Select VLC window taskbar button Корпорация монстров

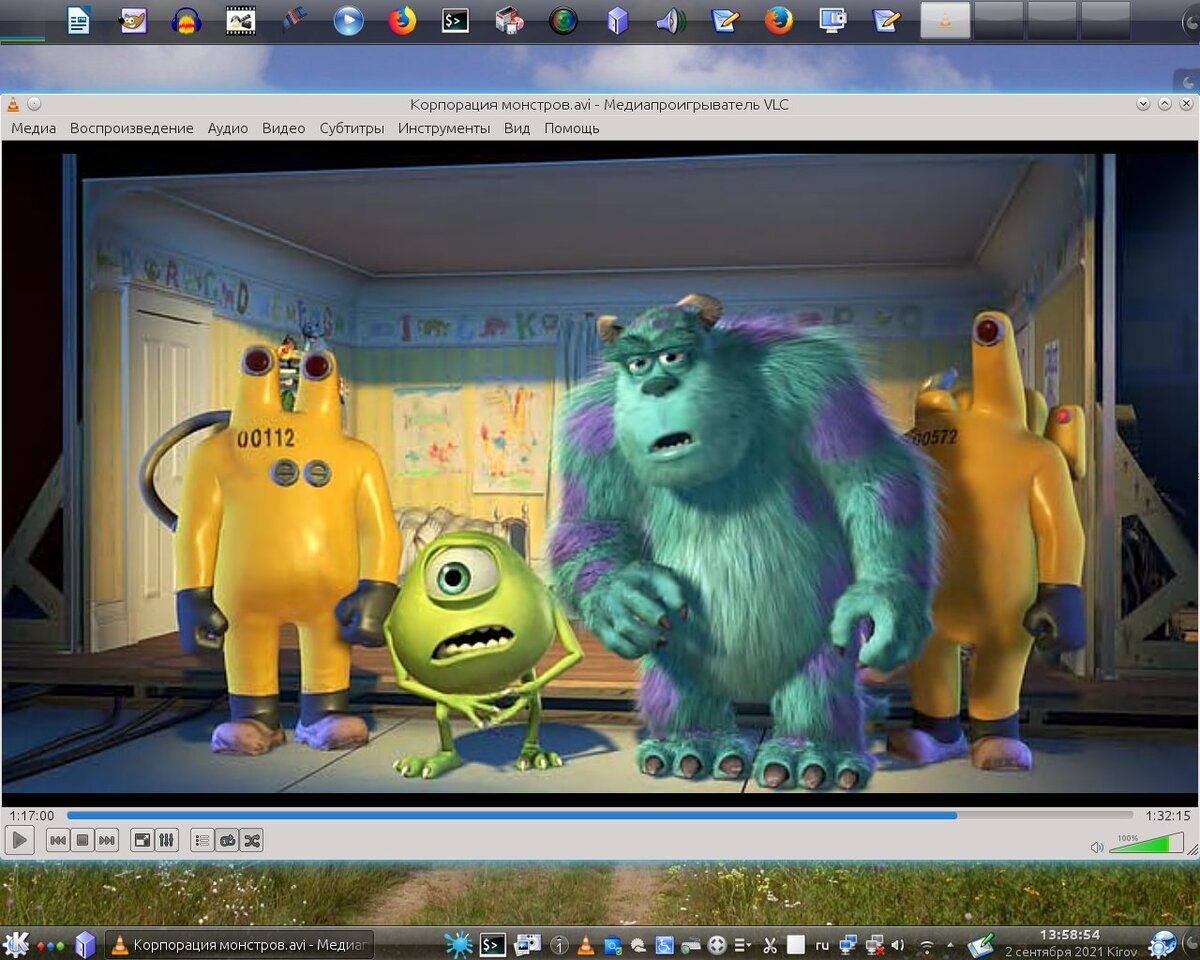pyautogui.click(x=239, y=944)
